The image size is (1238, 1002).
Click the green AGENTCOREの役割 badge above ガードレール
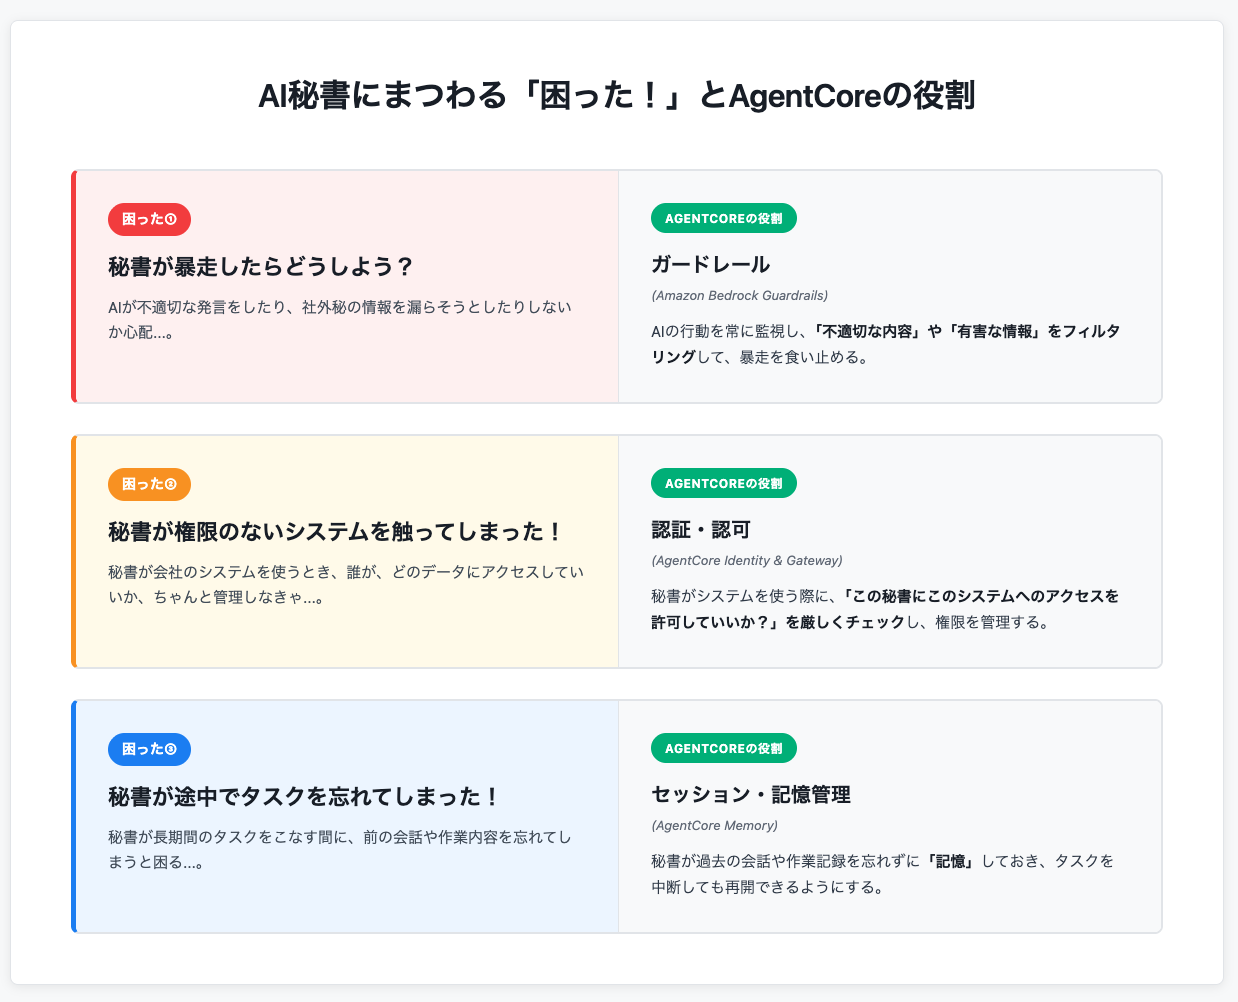(723, 218)
